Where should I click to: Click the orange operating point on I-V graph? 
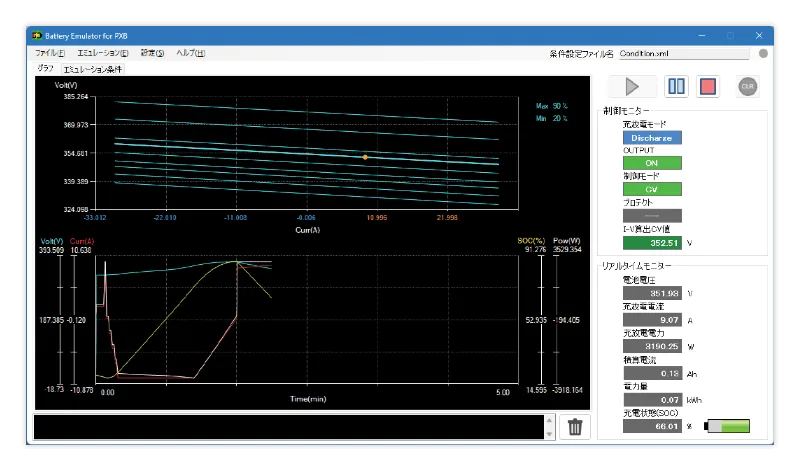pos(365,157)
